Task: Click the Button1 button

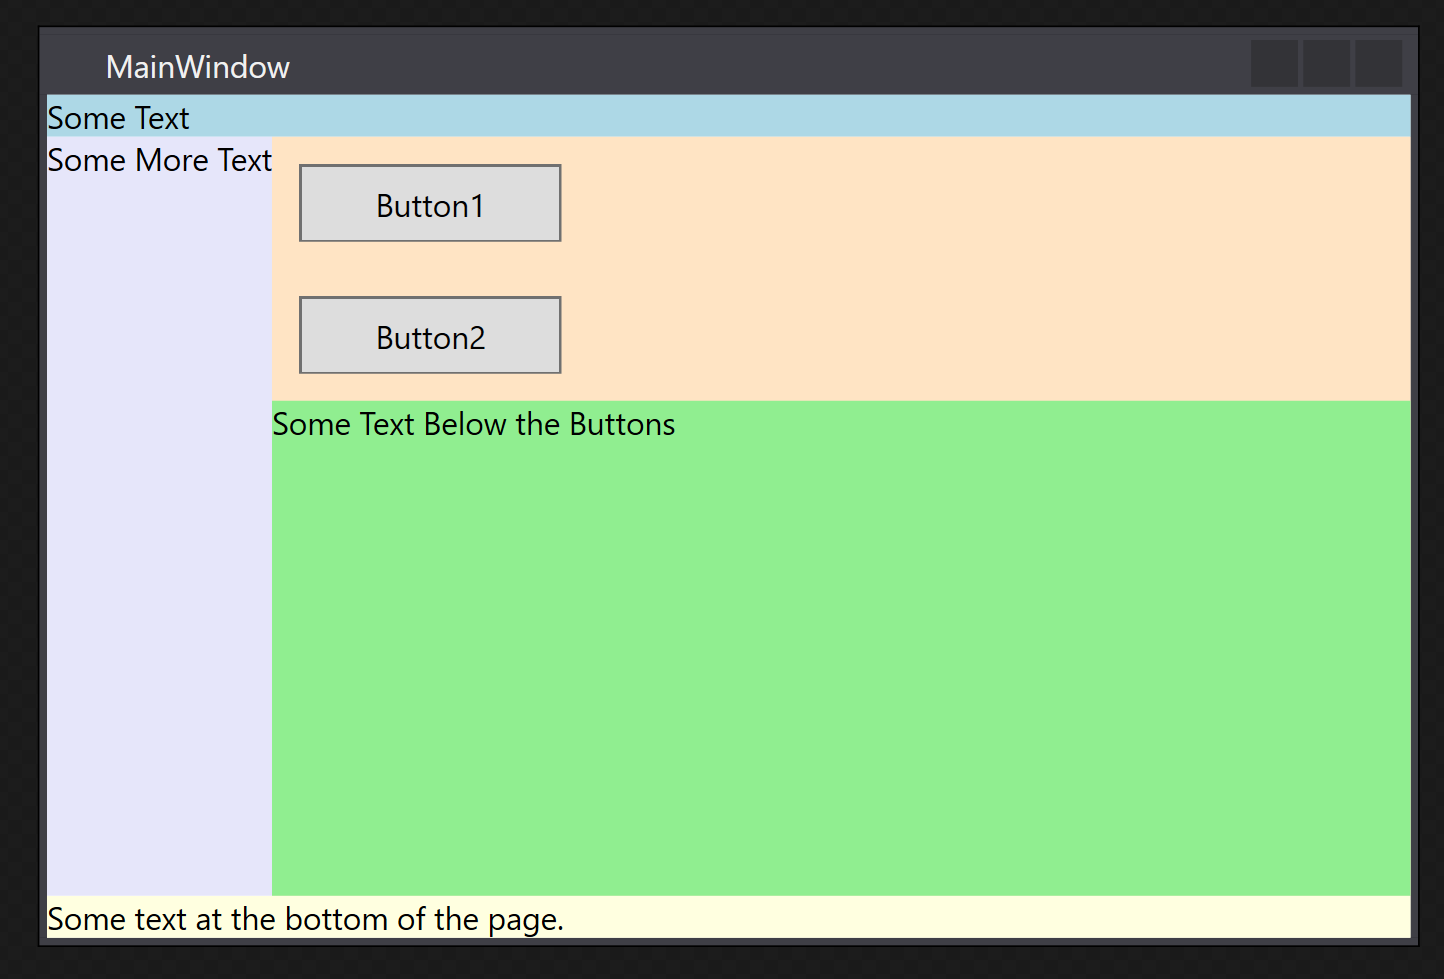Action: click(430, 203)
